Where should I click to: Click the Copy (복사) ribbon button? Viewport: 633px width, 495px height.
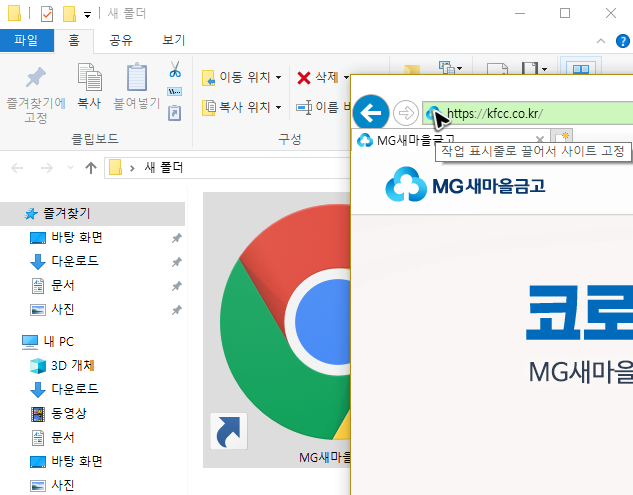89,86
